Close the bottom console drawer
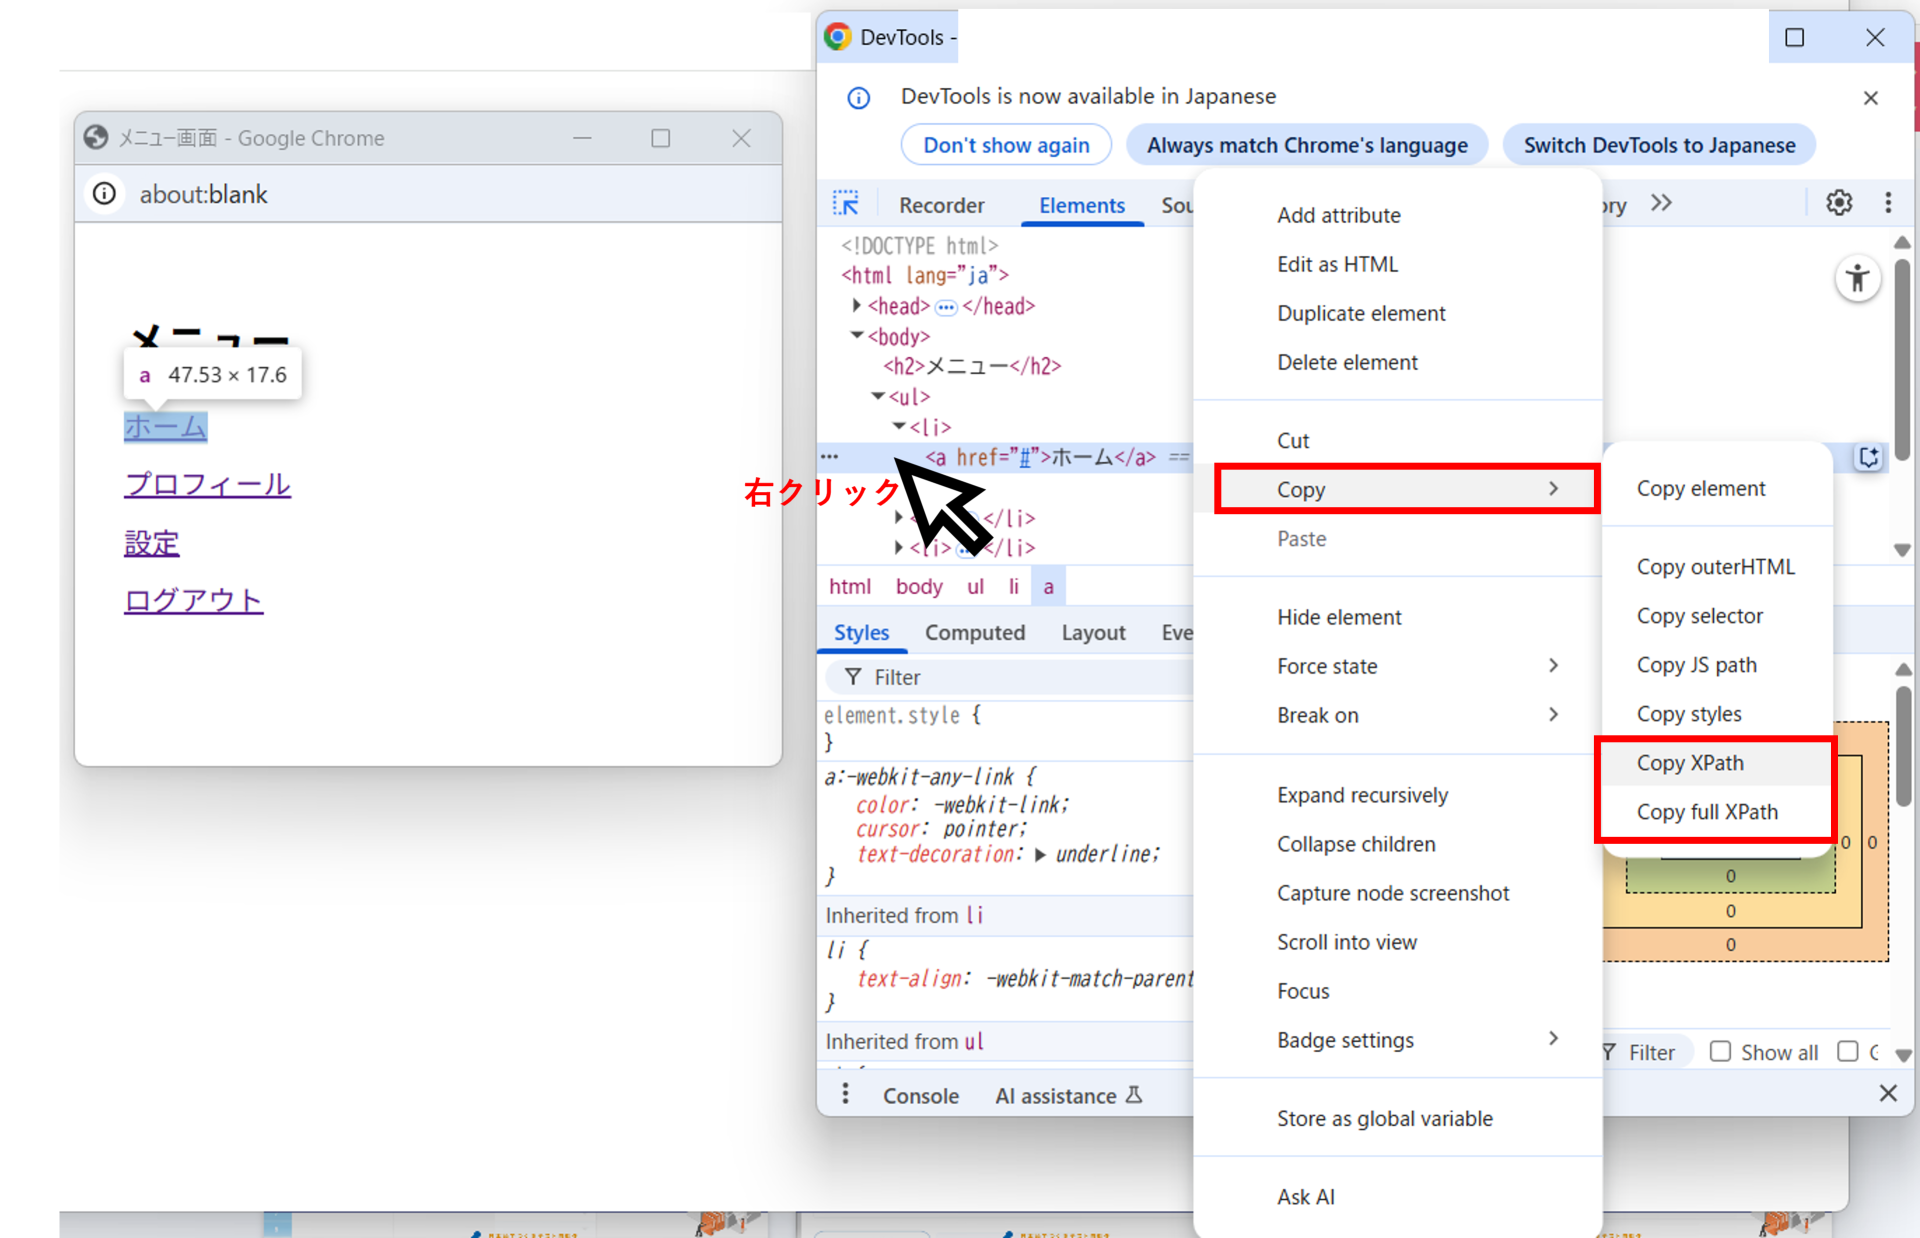The image size is (1920, 1238). pyautogui.click(x=1887, y=1093)
